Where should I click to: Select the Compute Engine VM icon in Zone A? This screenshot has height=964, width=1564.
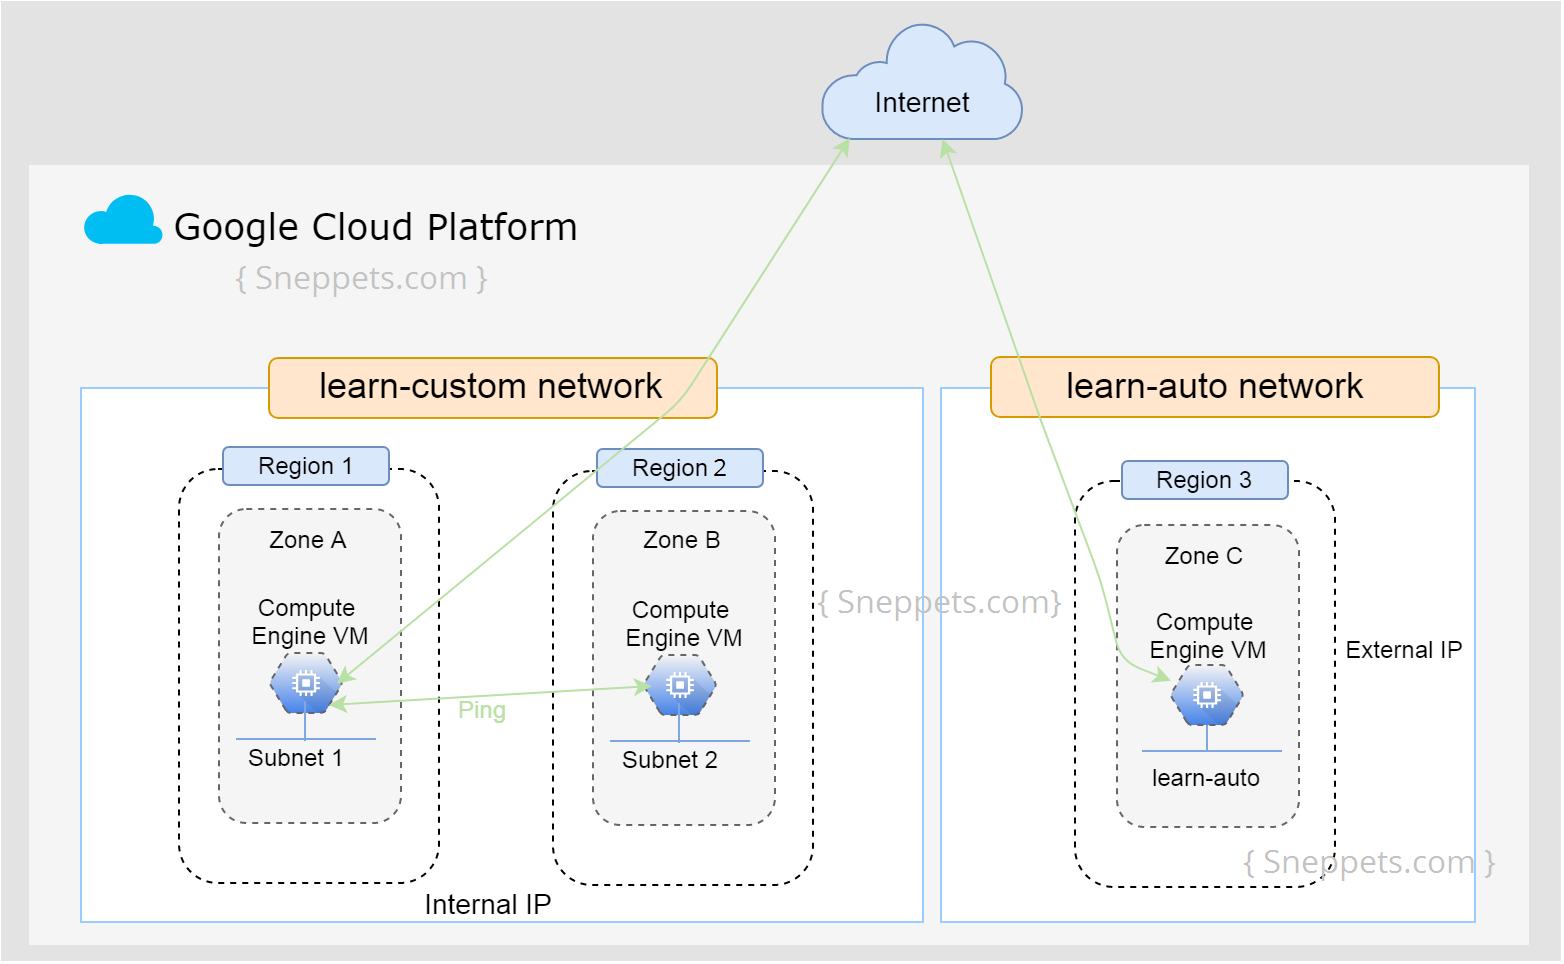pyautogui.click(x=306, y=684)
